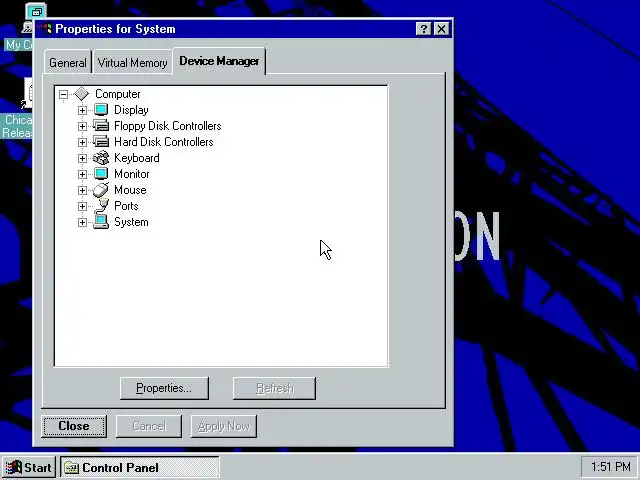Click the Properties for System title icon
Image resolution: width=640 pixels, height=480 pixels.
click(46, 29)
